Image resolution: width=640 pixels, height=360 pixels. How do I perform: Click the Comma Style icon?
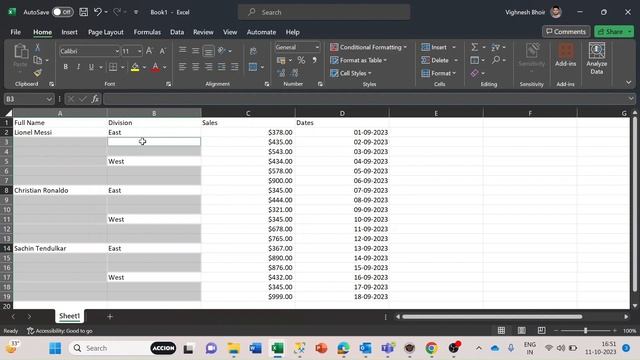tap(314, 60)
